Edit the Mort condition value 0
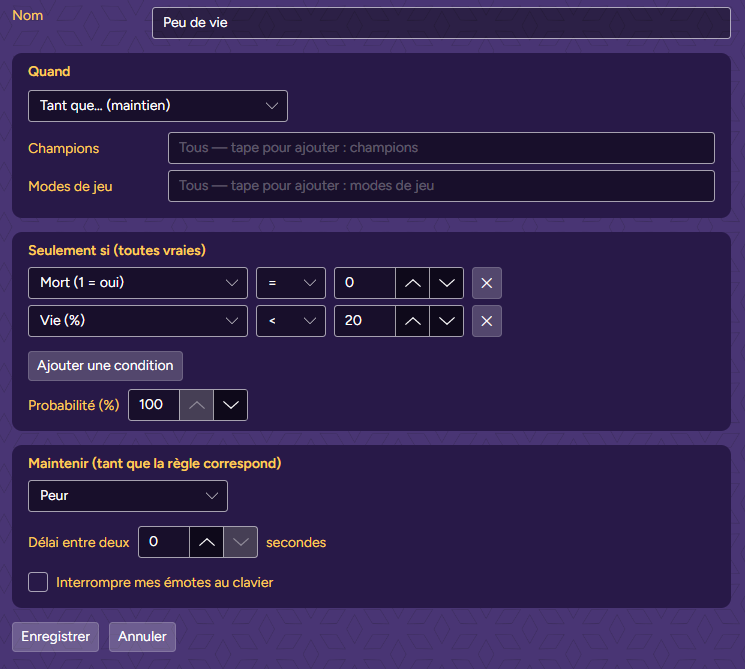745x669 pixels. tap(365, 283)
